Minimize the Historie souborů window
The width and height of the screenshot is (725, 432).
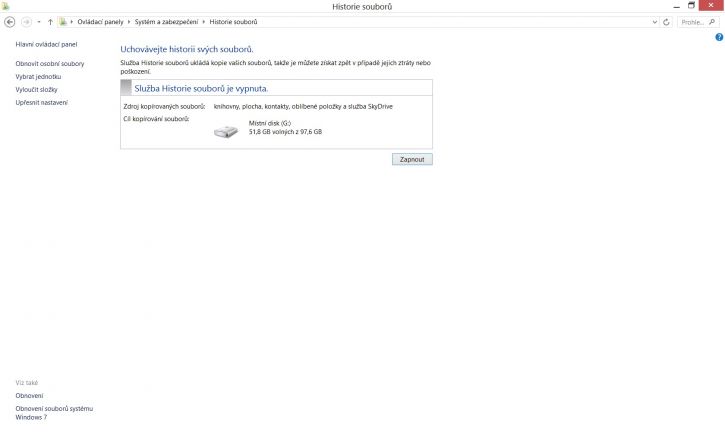[677, 6]
